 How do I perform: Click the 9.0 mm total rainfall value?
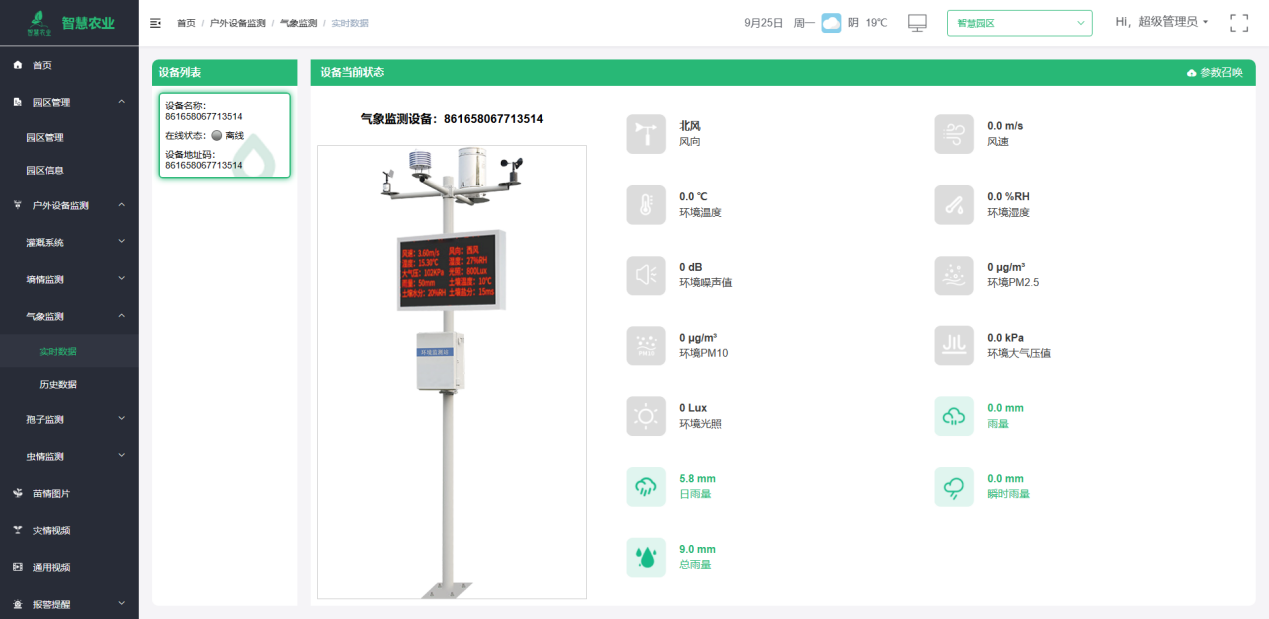tap(697, 549)
